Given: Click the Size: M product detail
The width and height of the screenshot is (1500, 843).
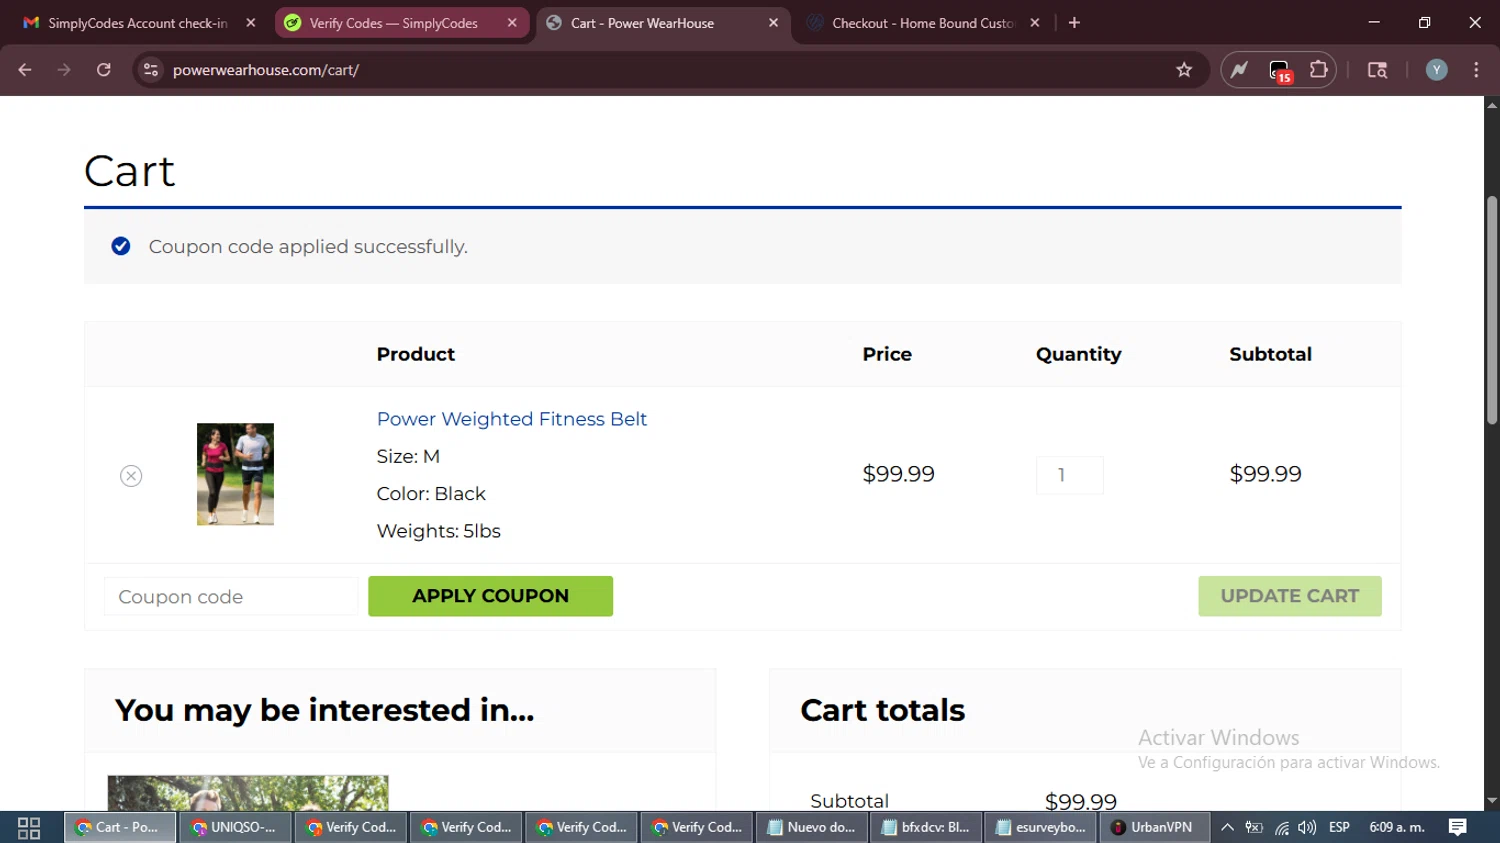Looking at the screenshot, I should [408, 456].
